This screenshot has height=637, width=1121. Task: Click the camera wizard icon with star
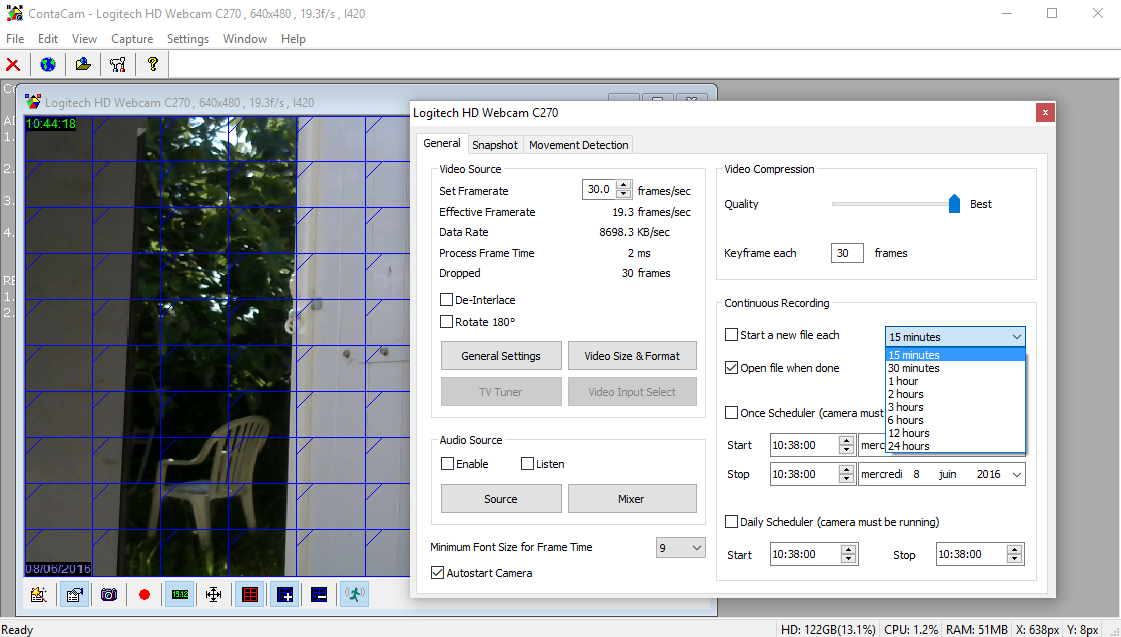pos(39,594)
